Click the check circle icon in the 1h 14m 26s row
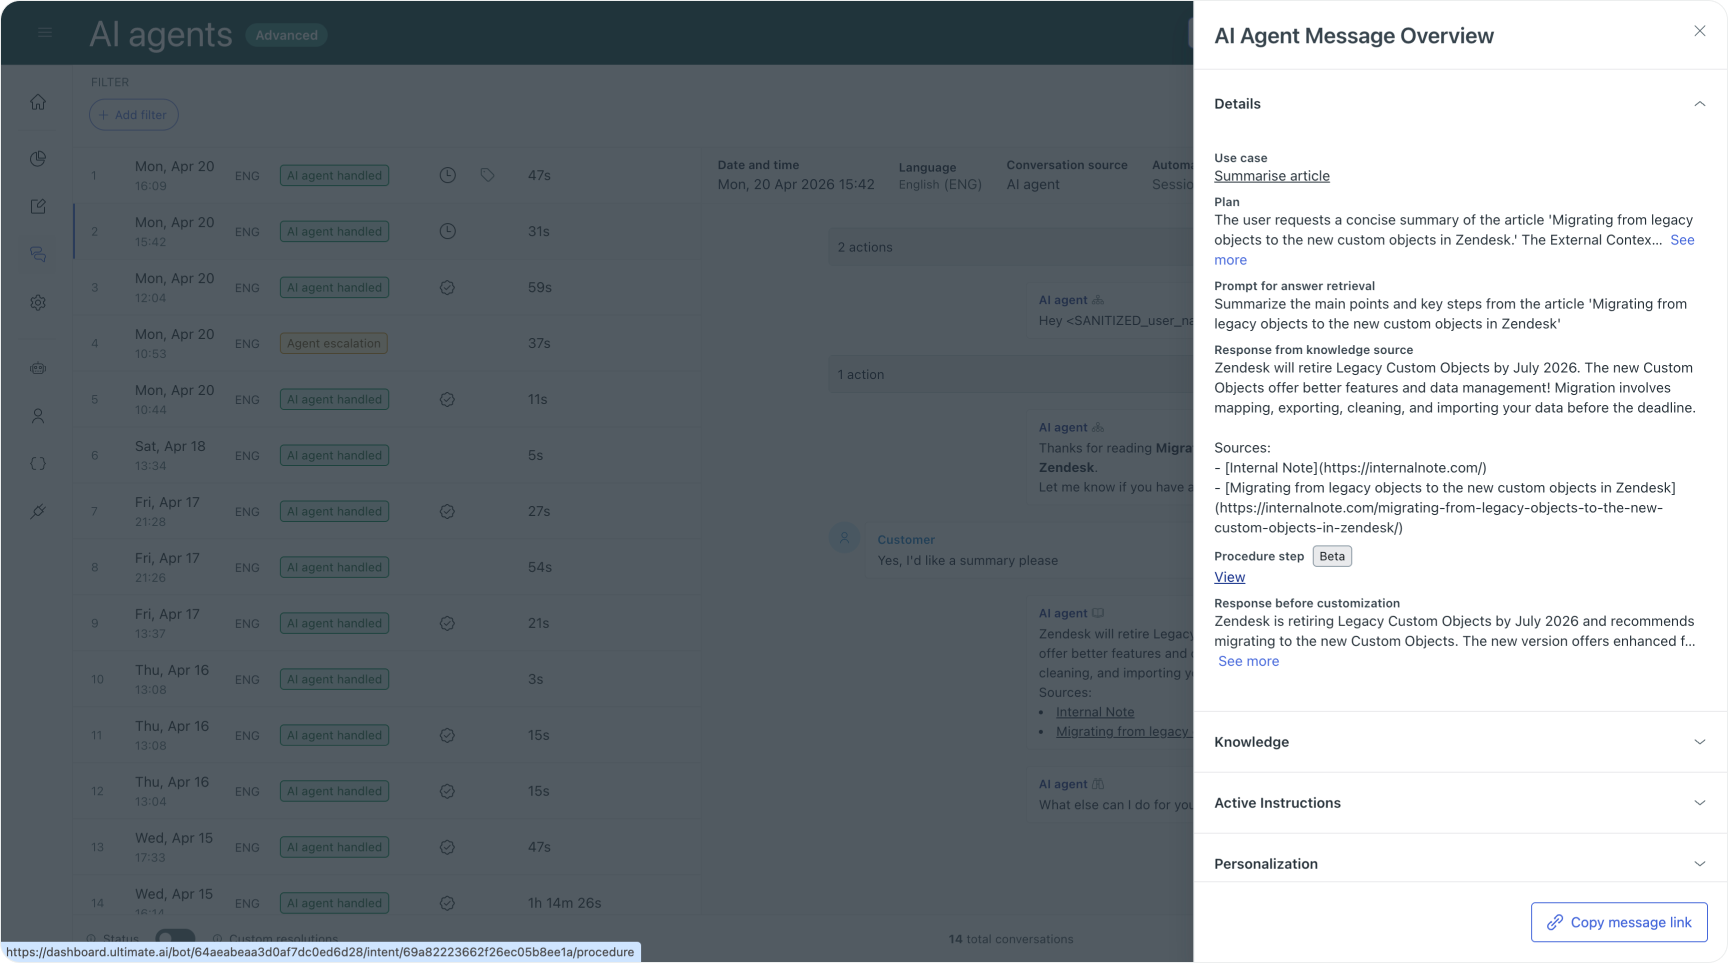Screen dimensions: 1728x963 tap(448, 903)
